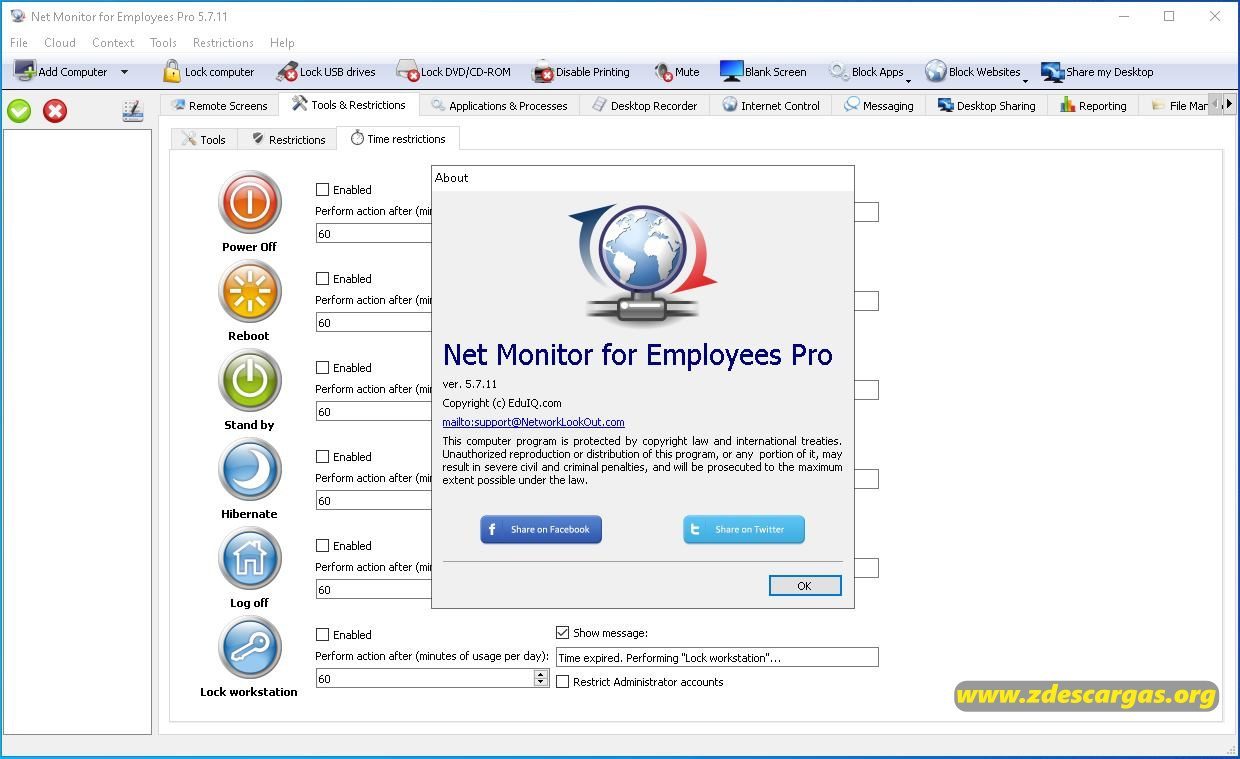The height and width of the screenshot is (759, 1240).
Task: Uncheck Show message for Lock workstation
Action: pos(562,632)
